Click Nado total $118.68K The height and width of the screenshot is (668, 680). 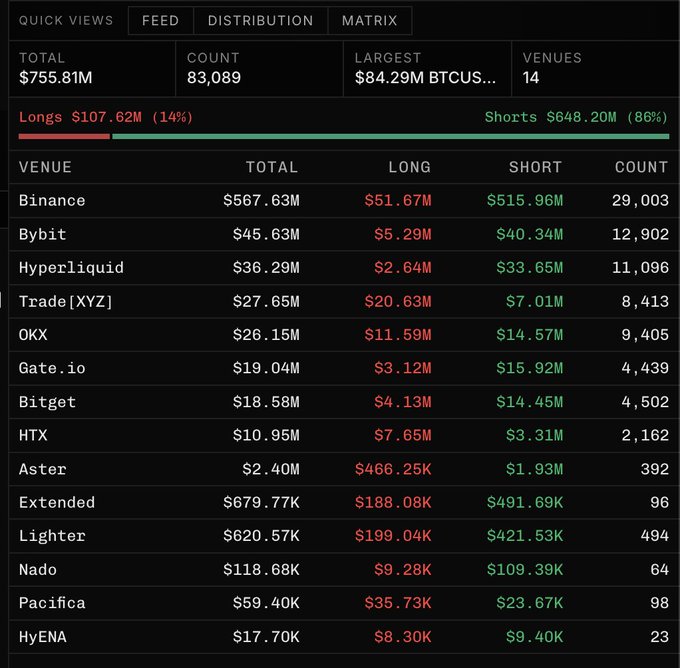point(261,569)
